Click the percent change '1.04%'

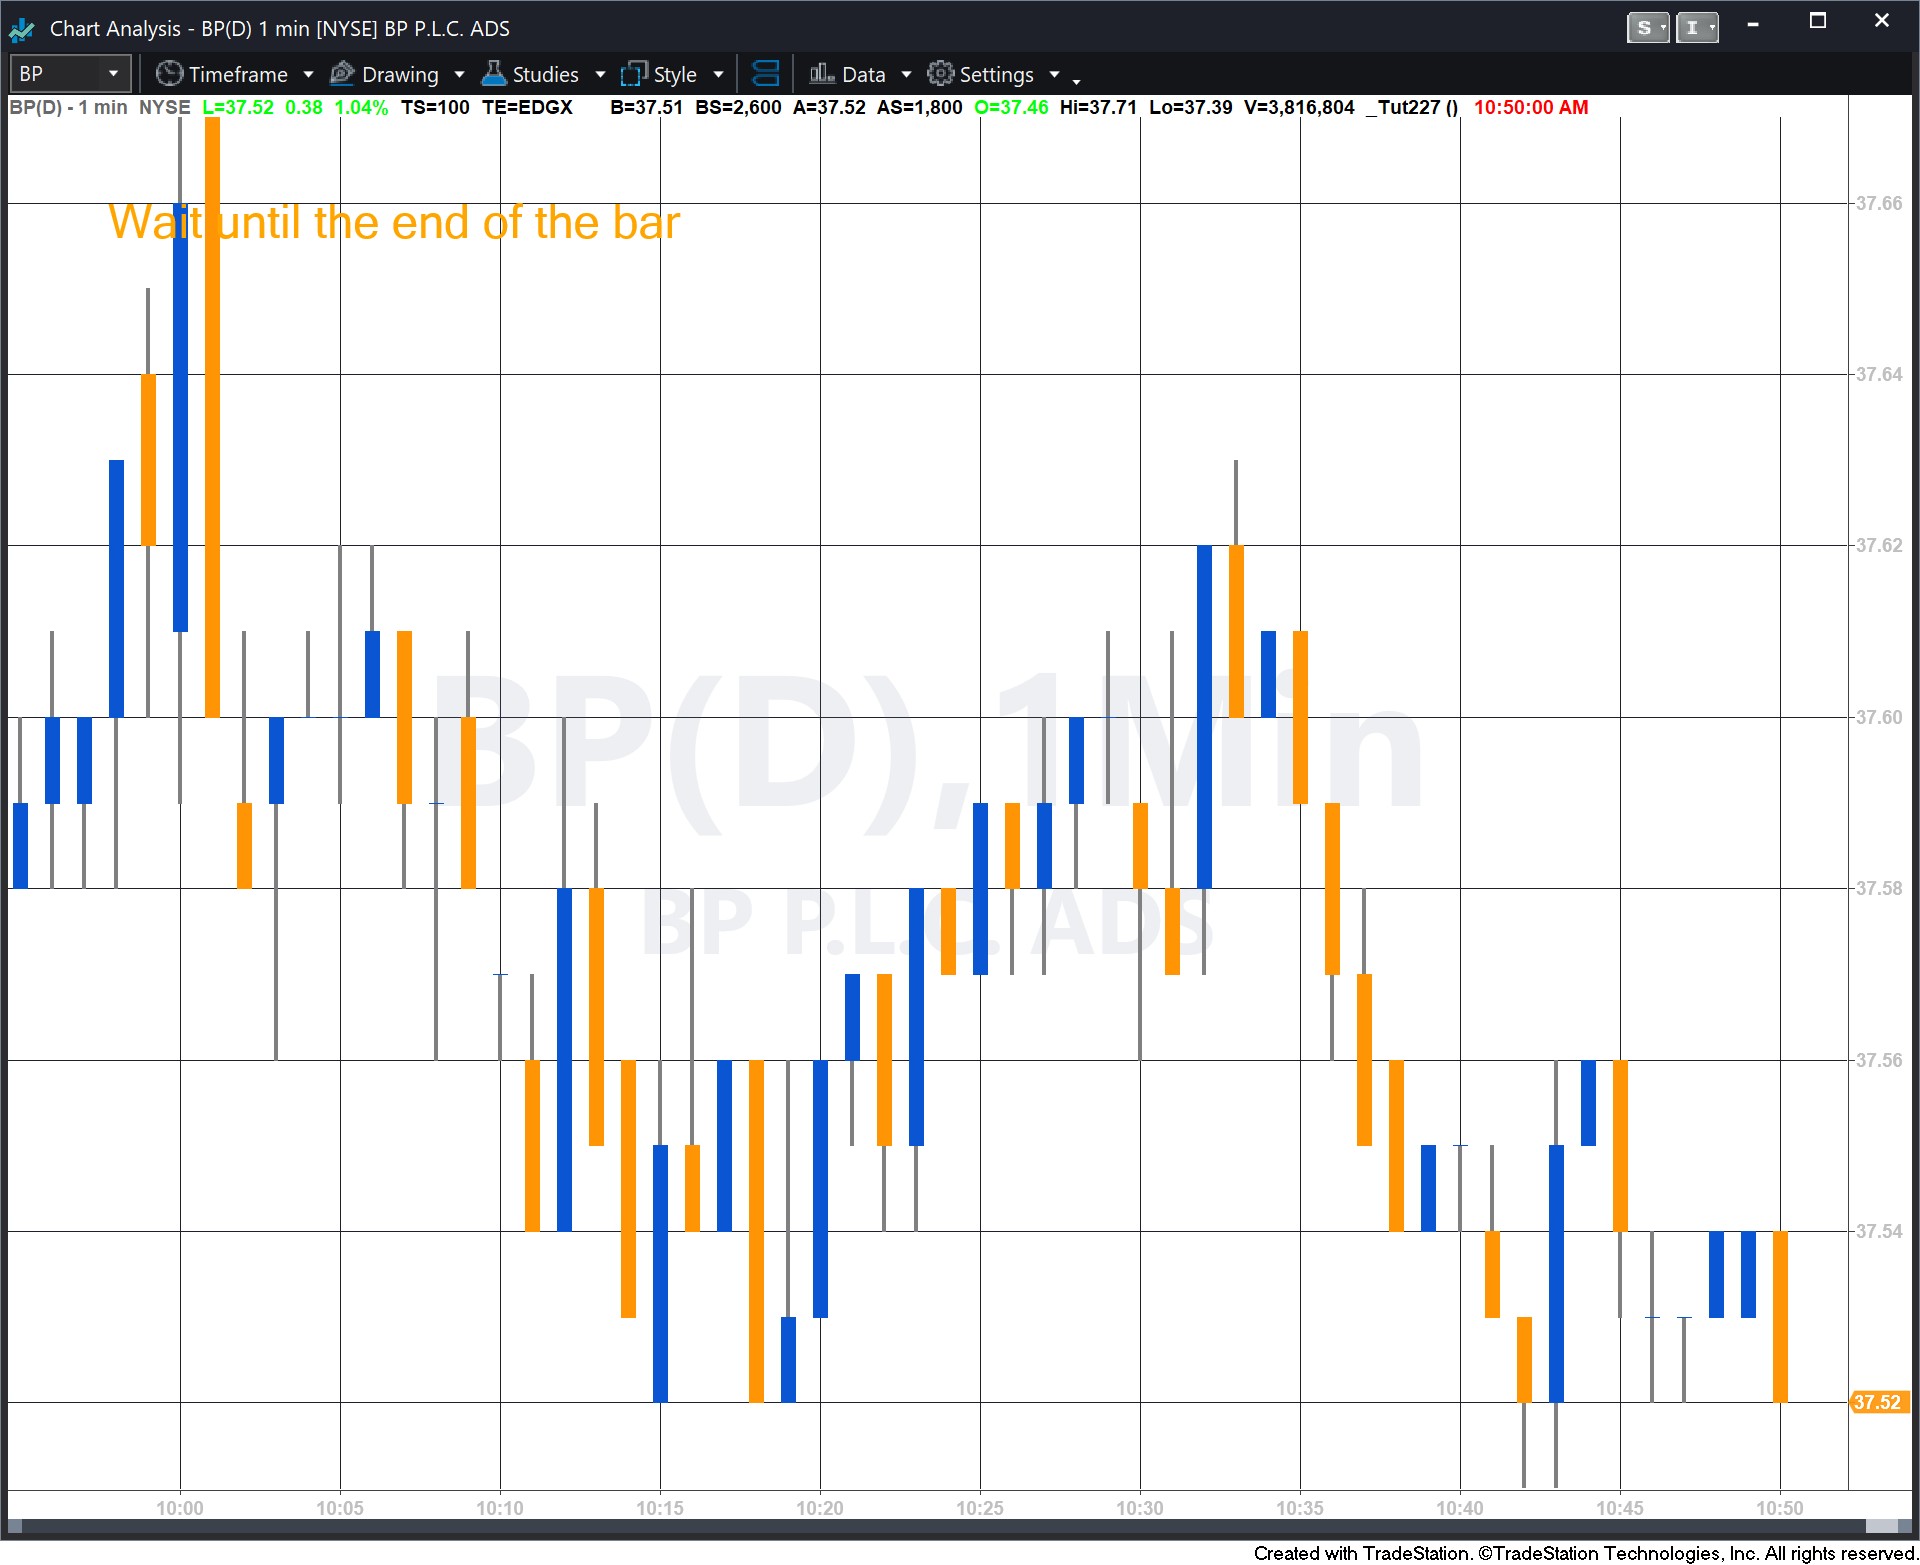tap(361, 108)
